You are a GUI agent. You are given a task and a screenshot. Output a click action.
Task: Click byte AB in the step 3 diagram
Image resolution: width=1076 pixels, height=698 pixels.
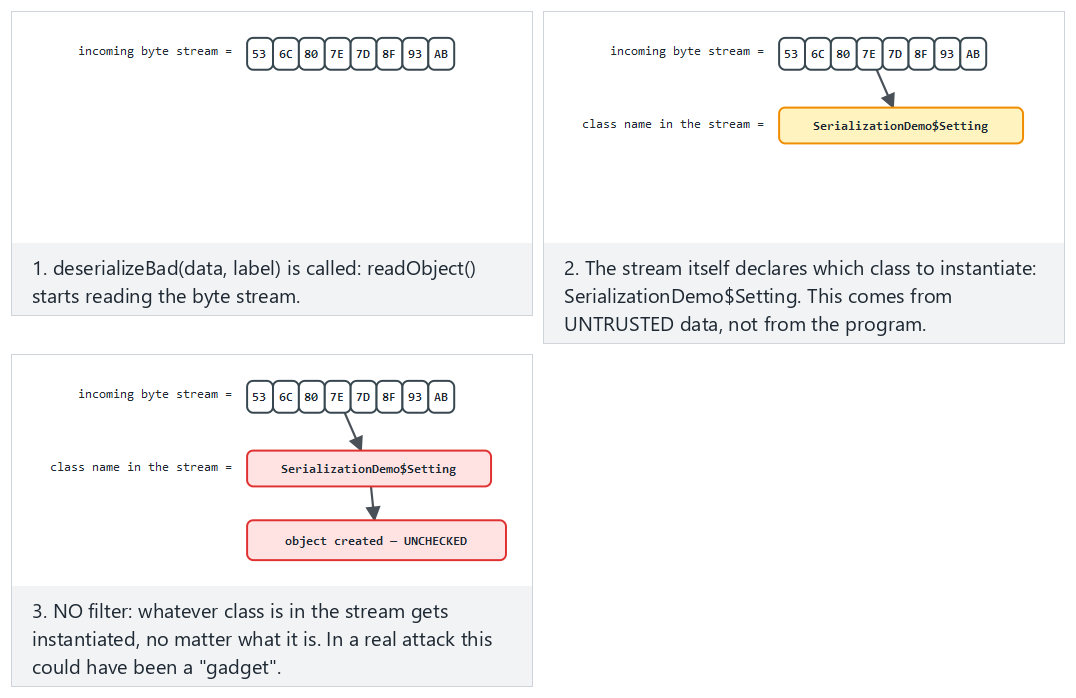[441, 397]
